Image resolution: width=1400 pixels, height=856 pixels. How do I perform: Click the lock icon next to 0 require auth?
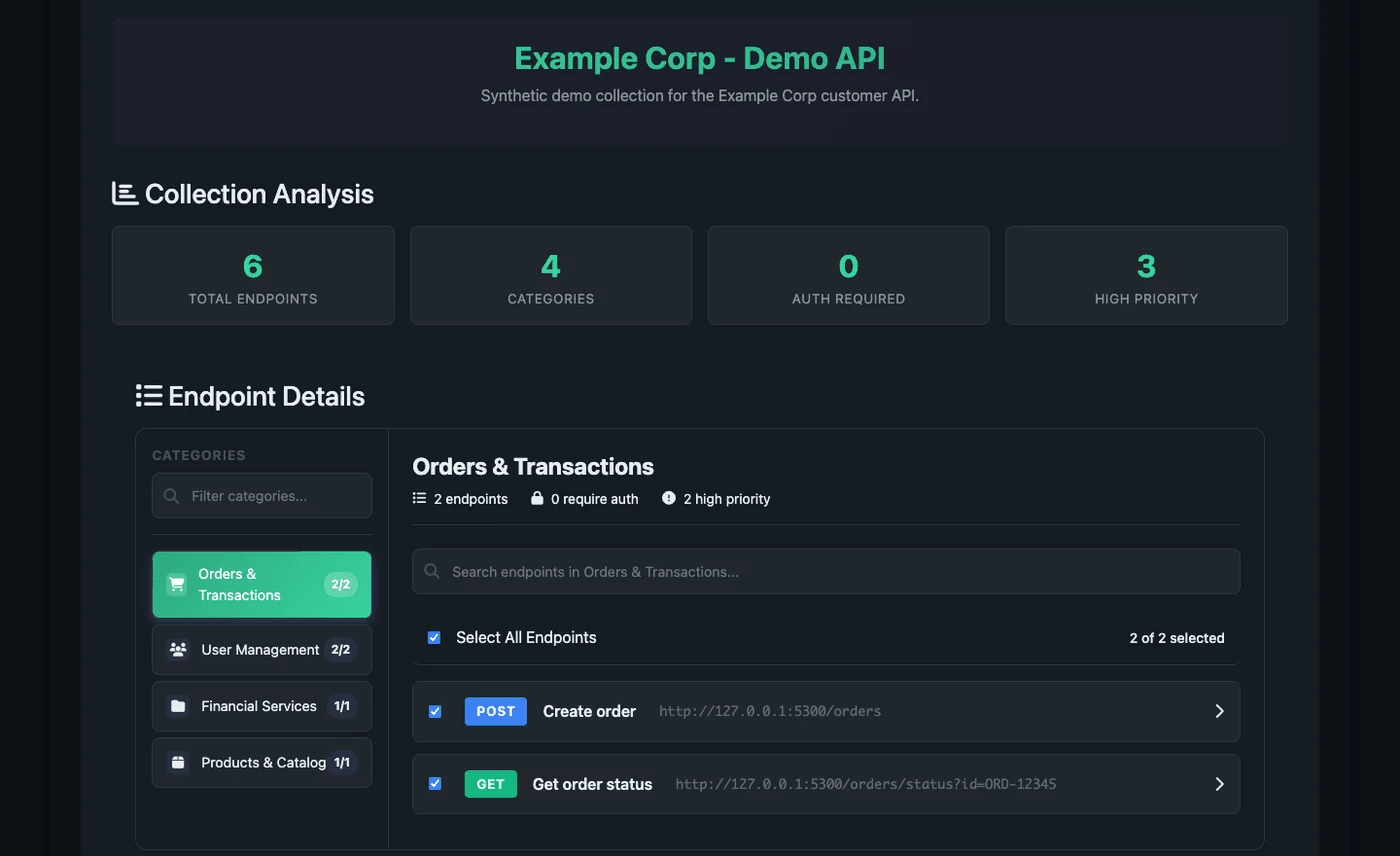(x=537, y=498)
